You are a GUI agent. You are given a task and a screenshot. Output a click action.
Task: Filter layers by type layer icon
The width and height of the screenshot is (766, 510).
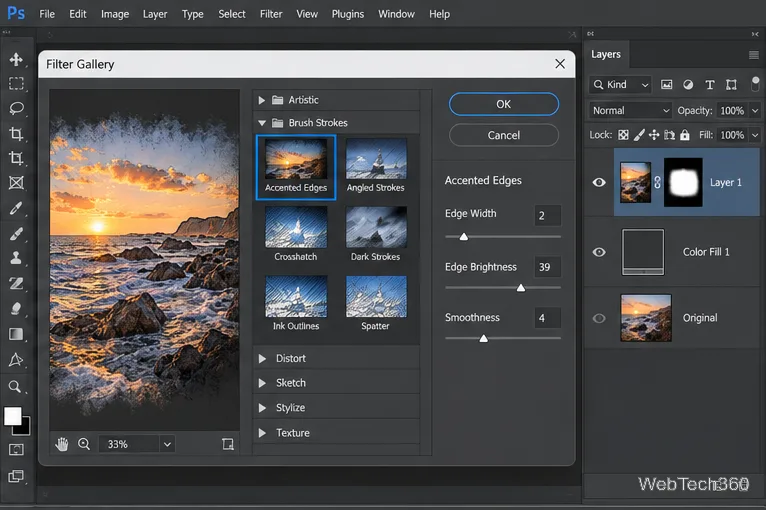click(710, 85)
